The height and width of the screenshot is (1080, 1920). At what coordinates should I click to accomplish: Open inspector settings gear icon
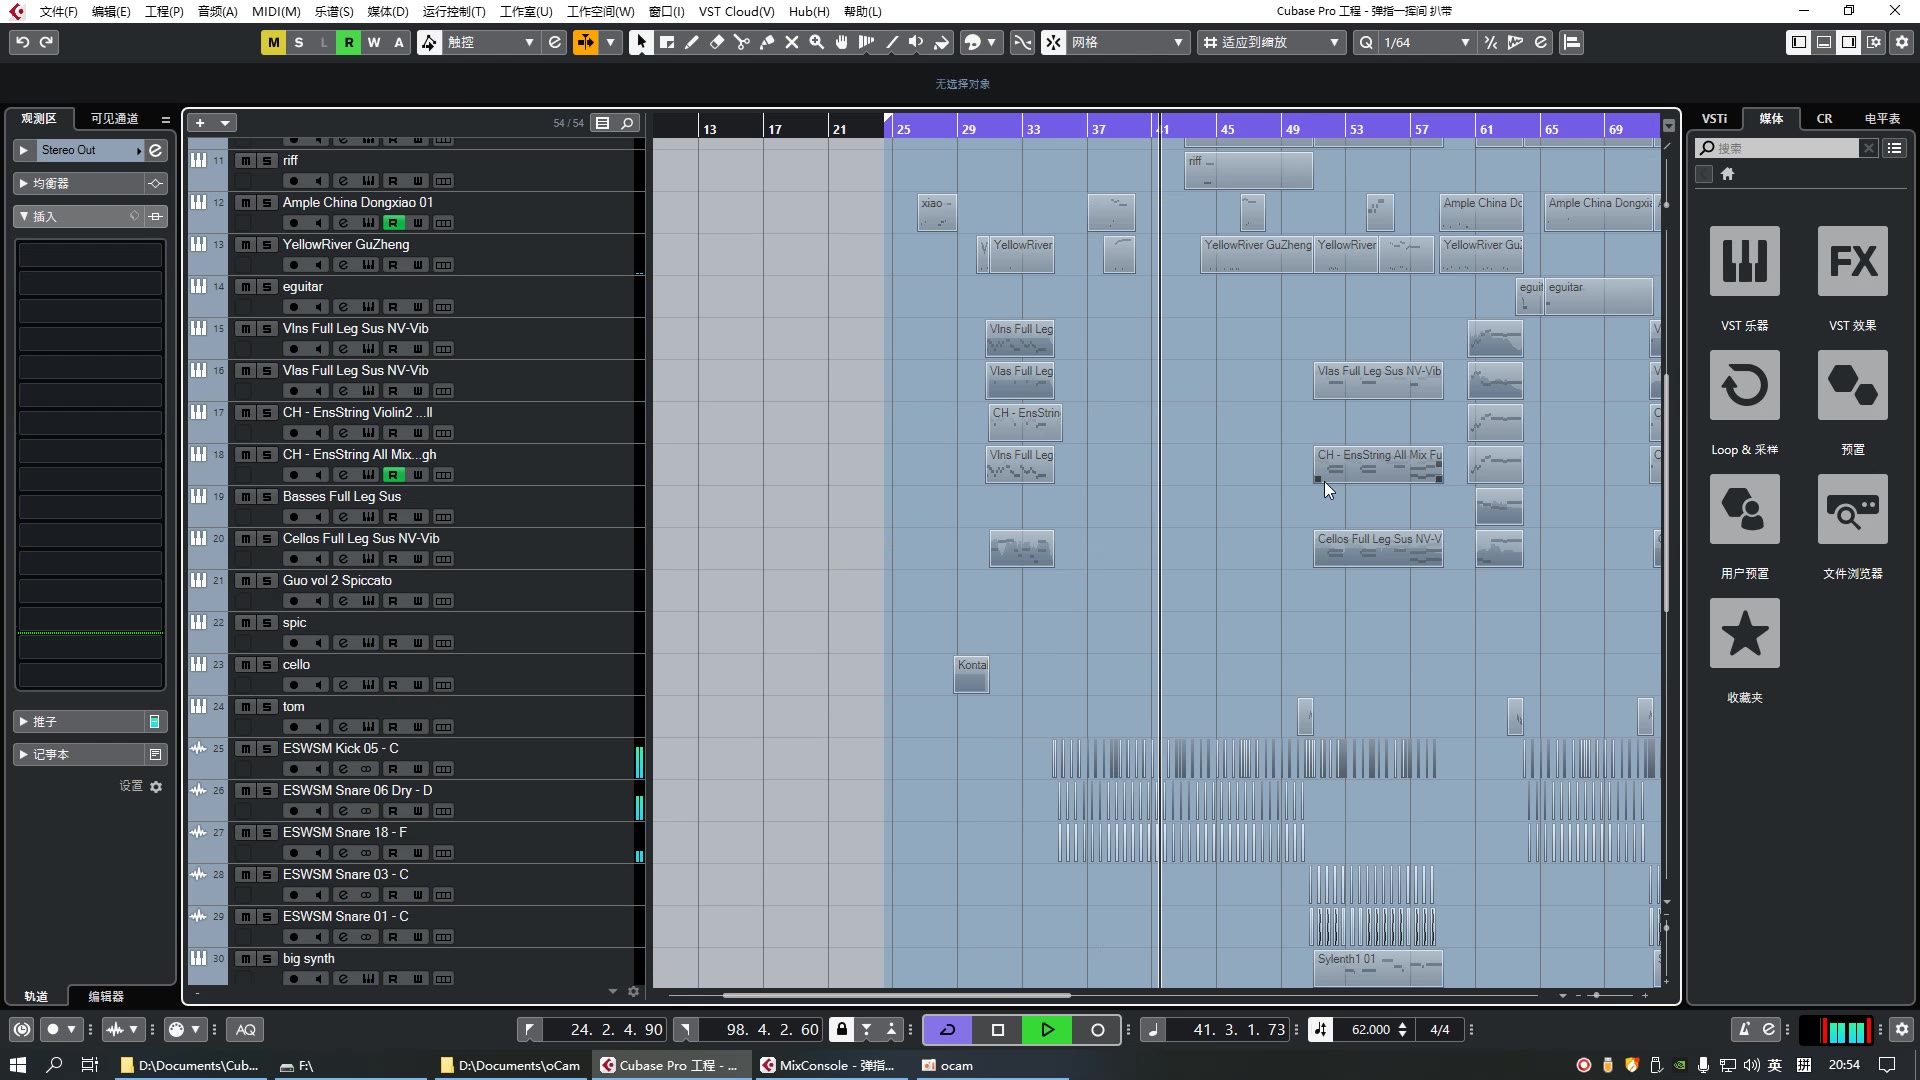point(156,787)
